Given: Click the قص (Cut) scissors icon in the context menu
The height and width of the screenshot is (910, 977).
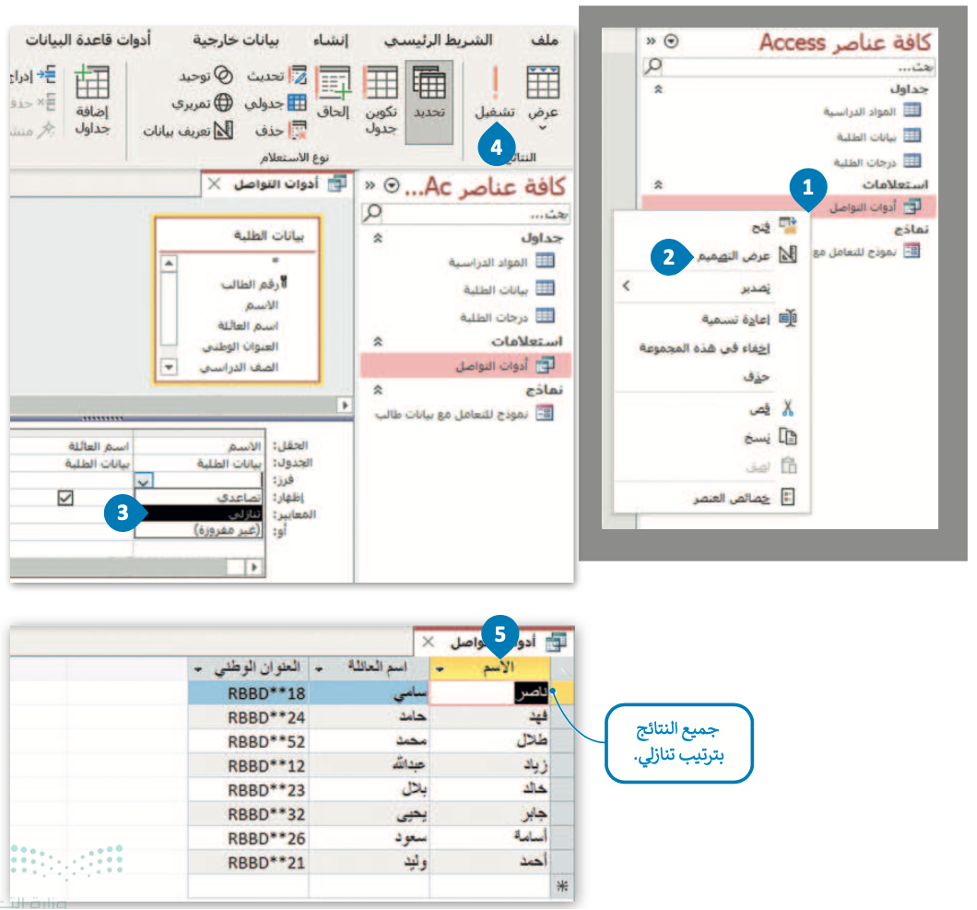Looking at the screenshot, I should pyautogui.click(x=788, y=408).
